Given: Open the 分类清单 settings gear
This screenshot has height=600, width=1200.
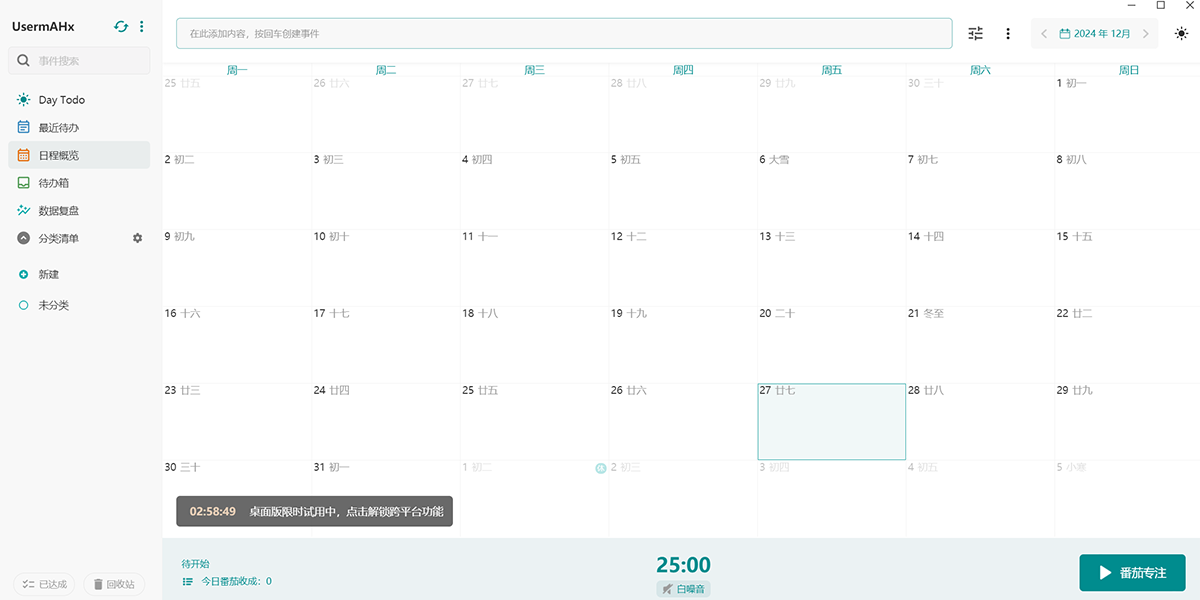Looking at the screenshot, I should click(138, 238).
